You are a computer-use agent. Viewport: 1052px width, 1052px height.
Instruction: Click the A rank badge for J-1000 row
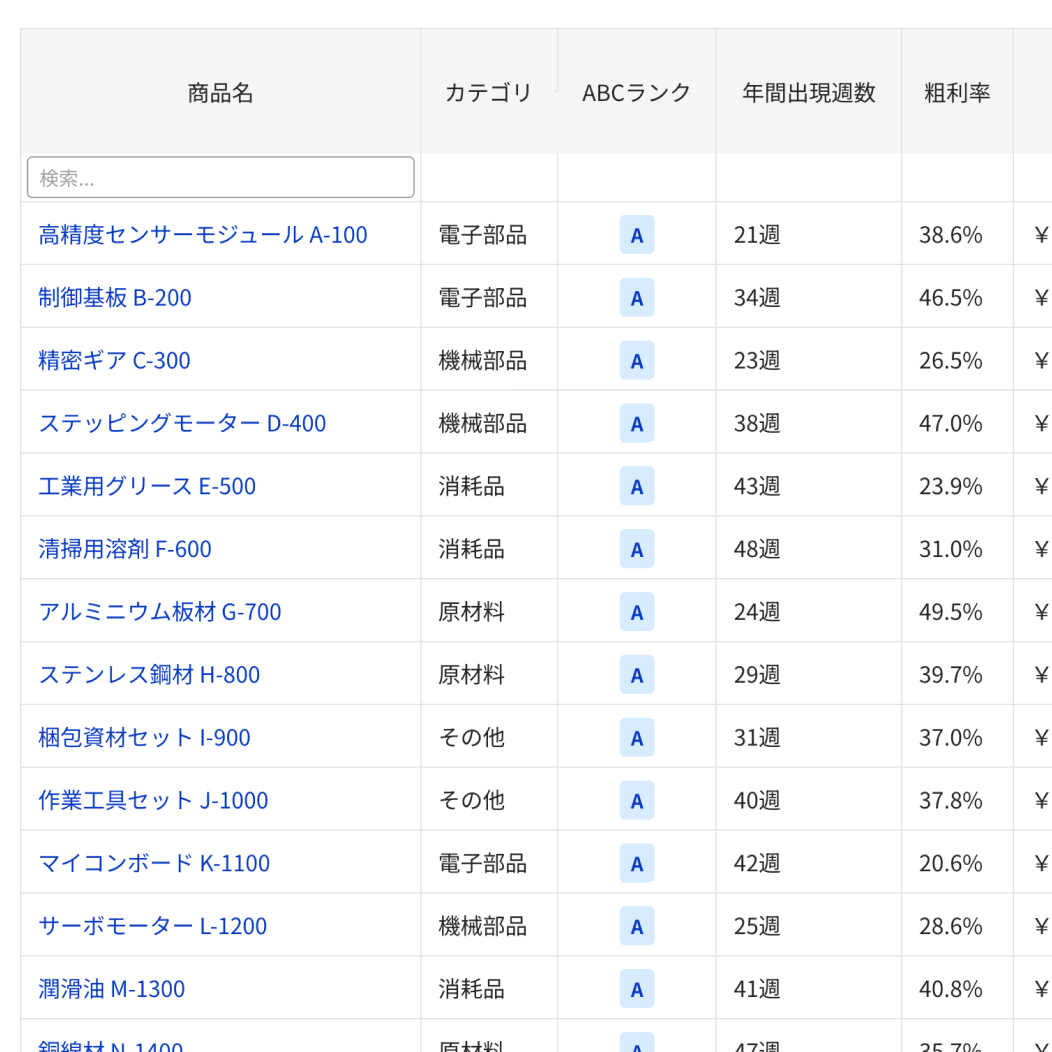(637, 800)
